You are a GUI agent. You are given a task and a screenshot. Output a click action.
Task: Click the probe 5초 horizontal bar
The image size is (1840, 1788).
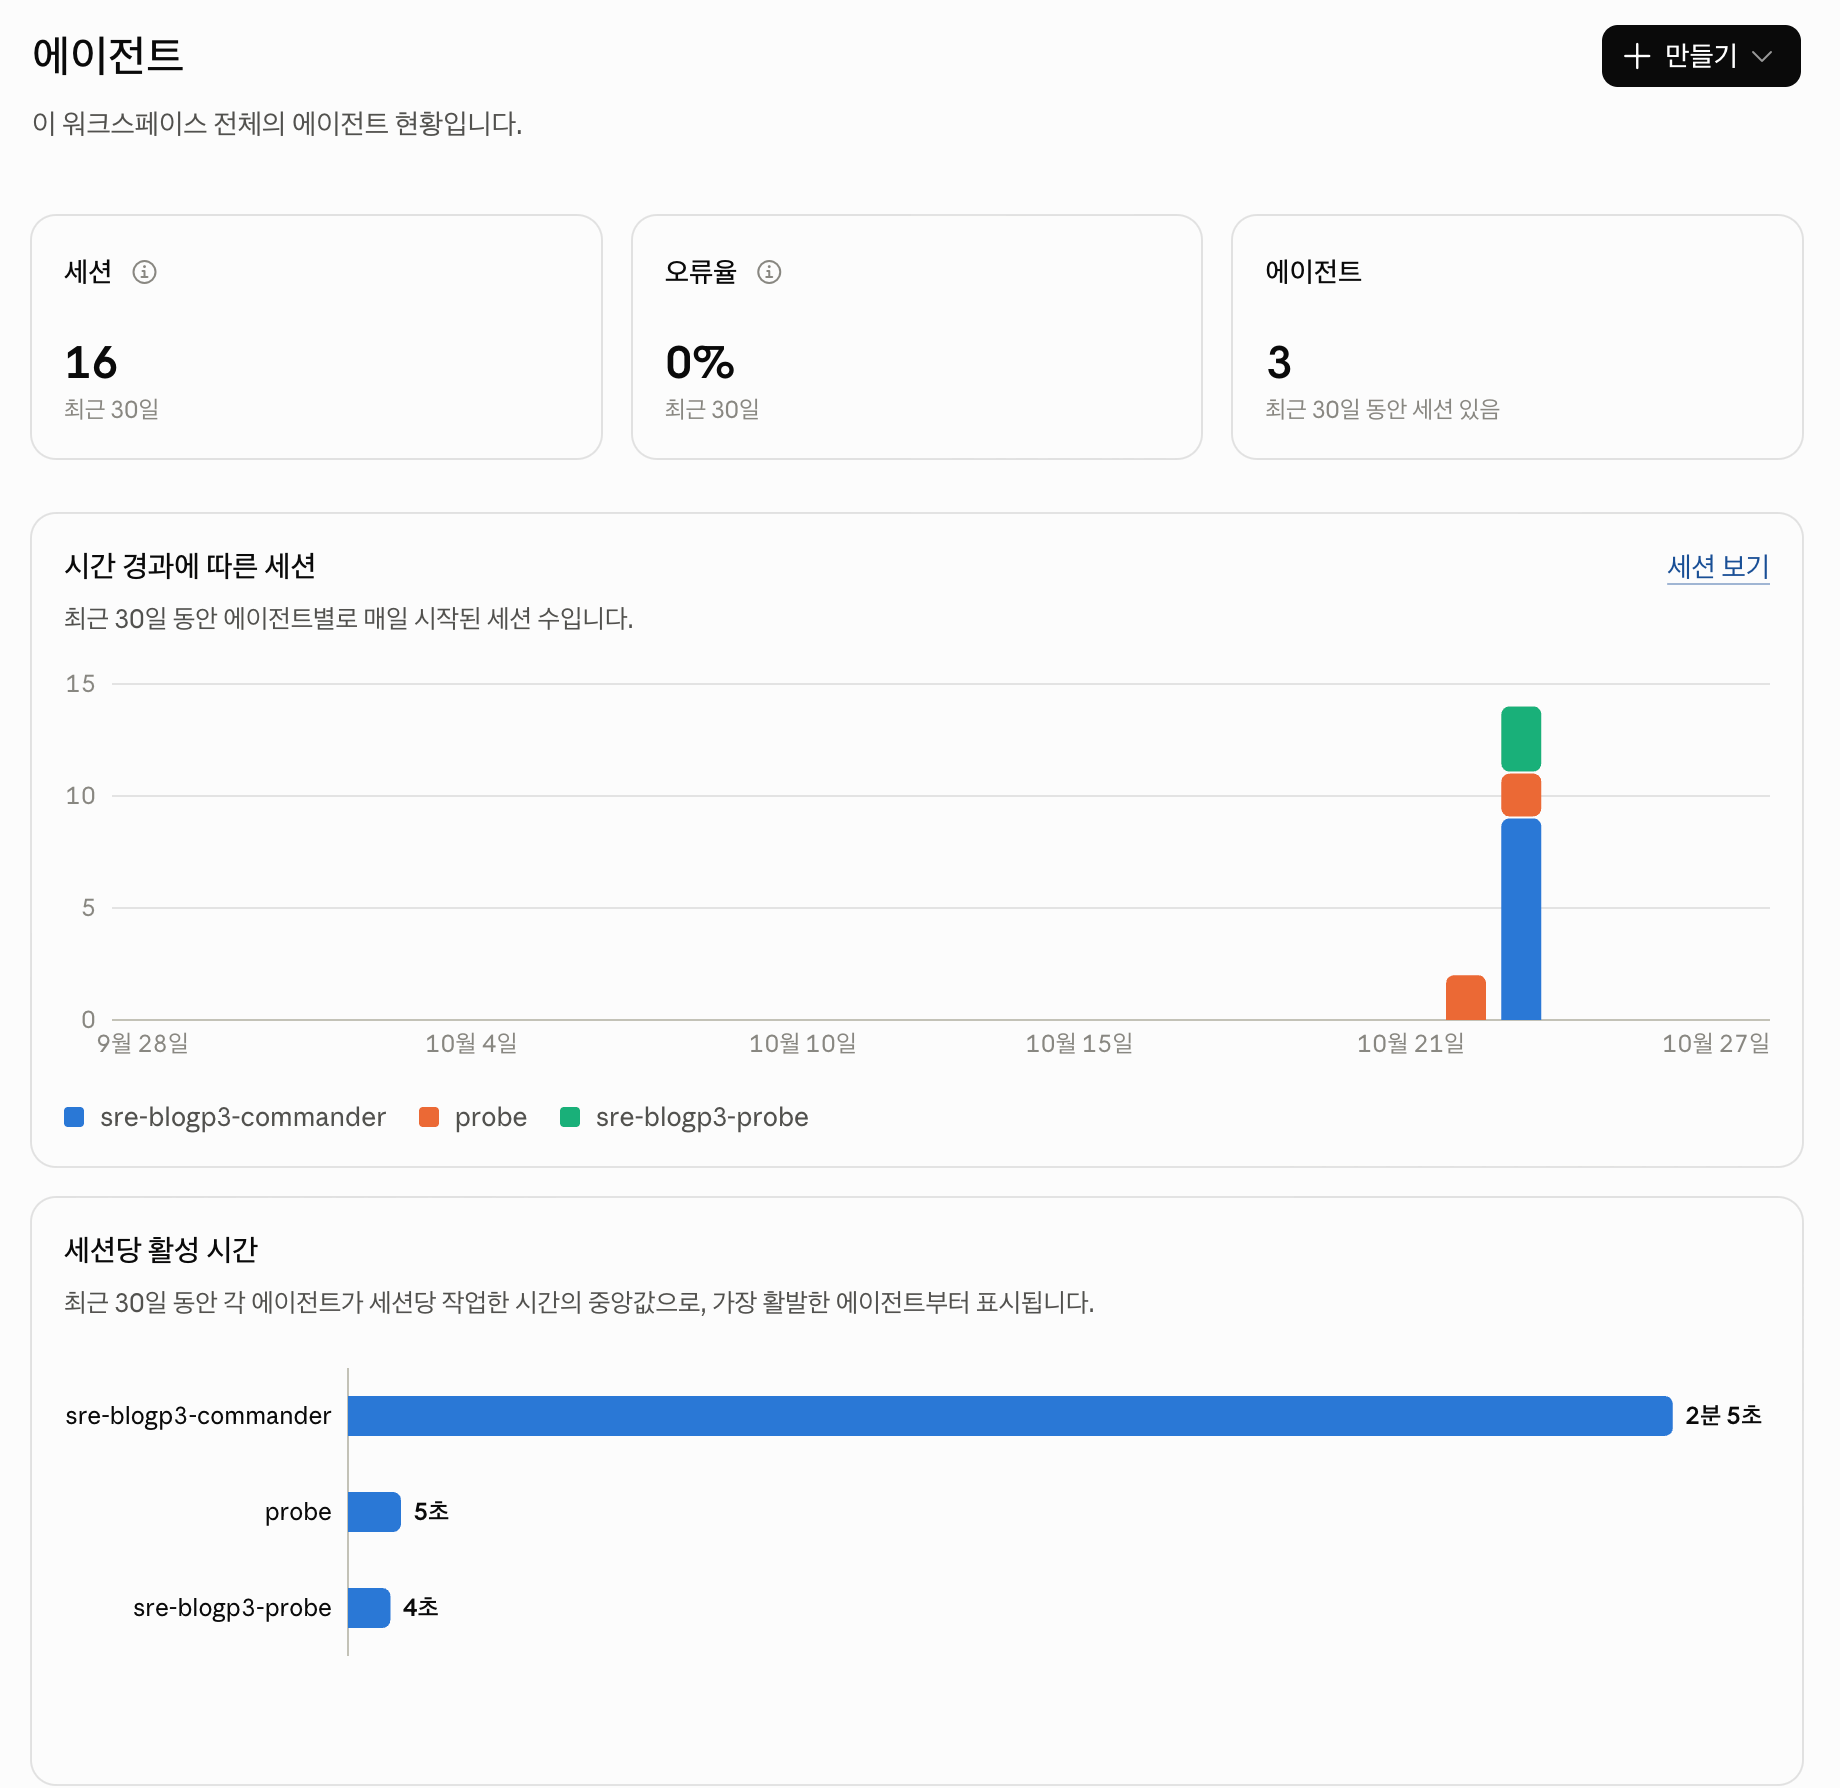point(374,1512)
